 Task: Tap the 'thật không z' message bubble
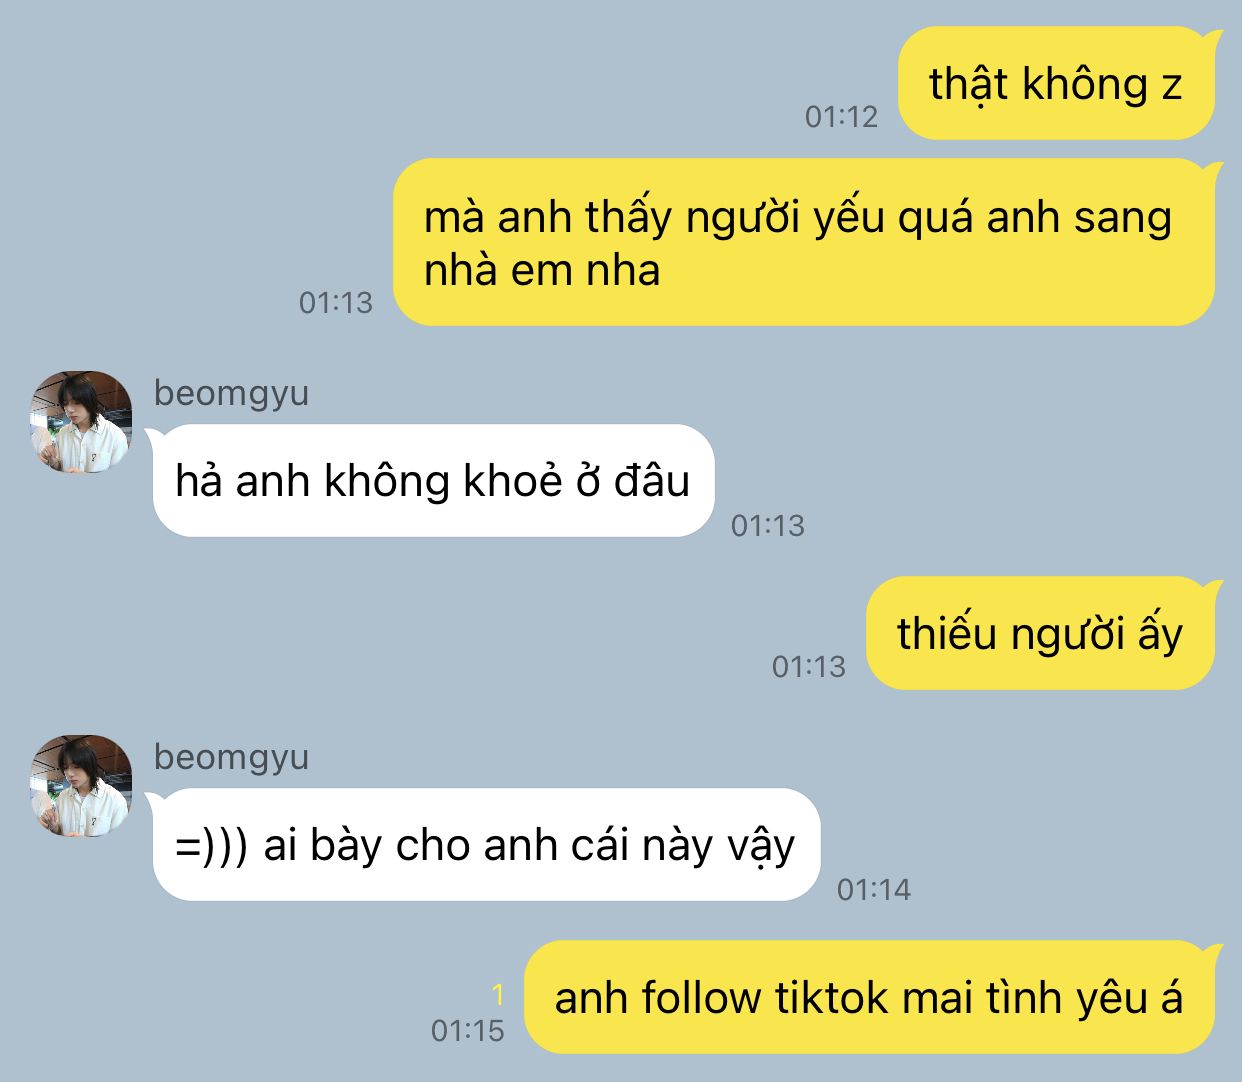tap(1056, 83)
